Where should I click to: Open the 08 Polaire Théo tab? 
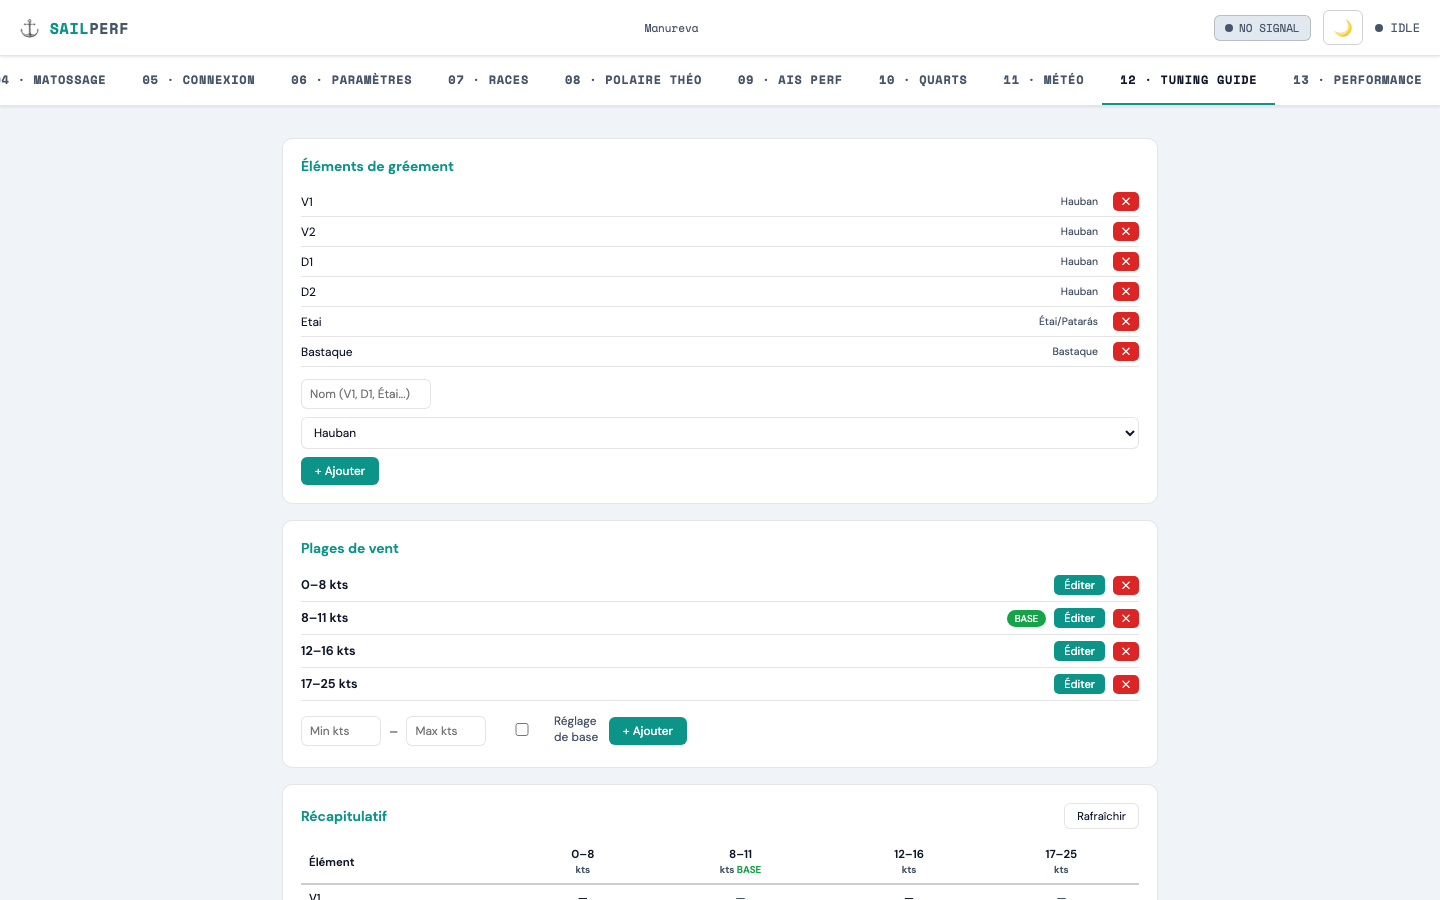[633, 80]
